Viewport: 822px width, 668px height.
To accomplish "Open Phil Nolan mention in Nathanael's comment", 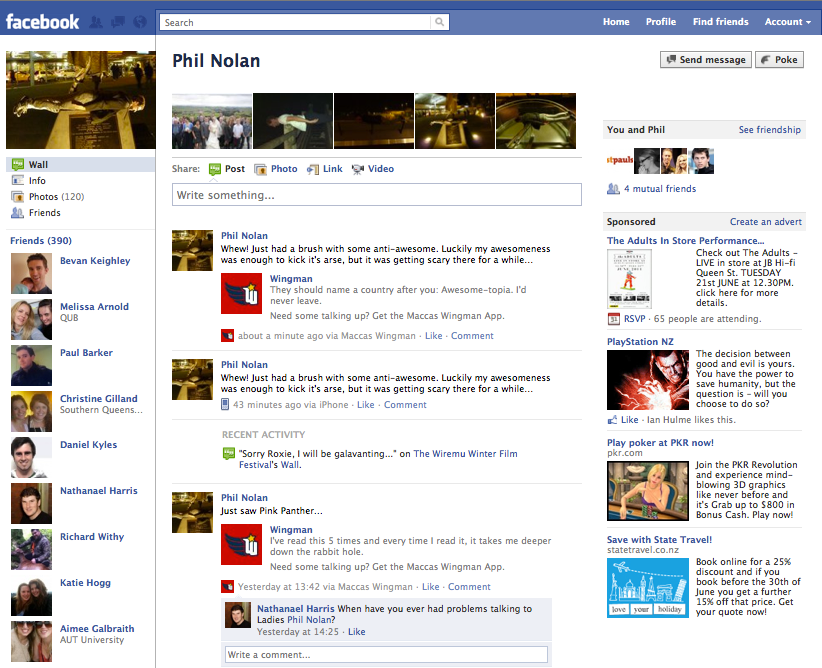I will click(x=311, y=620).
